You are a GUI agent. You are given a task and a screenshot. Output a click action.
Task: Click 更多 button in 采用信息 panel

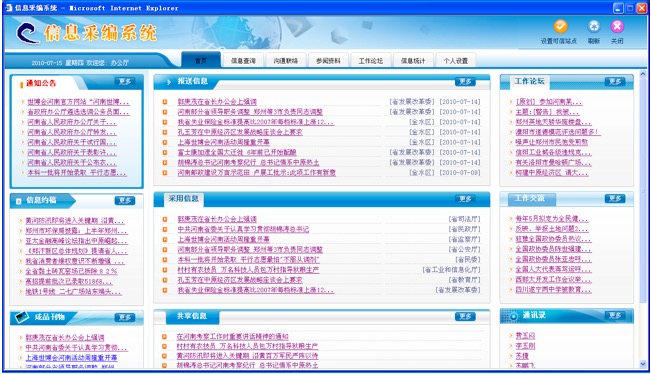pos(465,199)
